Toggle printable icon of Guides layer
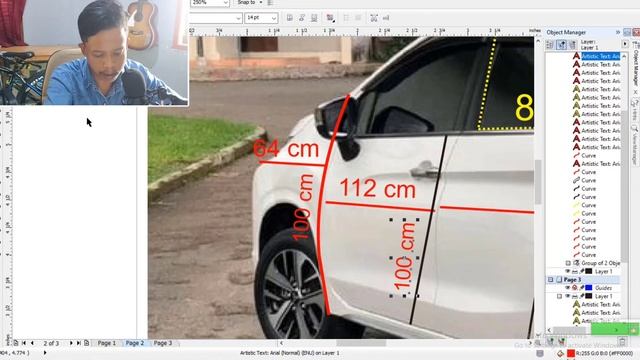Image resolution: width=640 pixels, height=360 pixels. 575,288
